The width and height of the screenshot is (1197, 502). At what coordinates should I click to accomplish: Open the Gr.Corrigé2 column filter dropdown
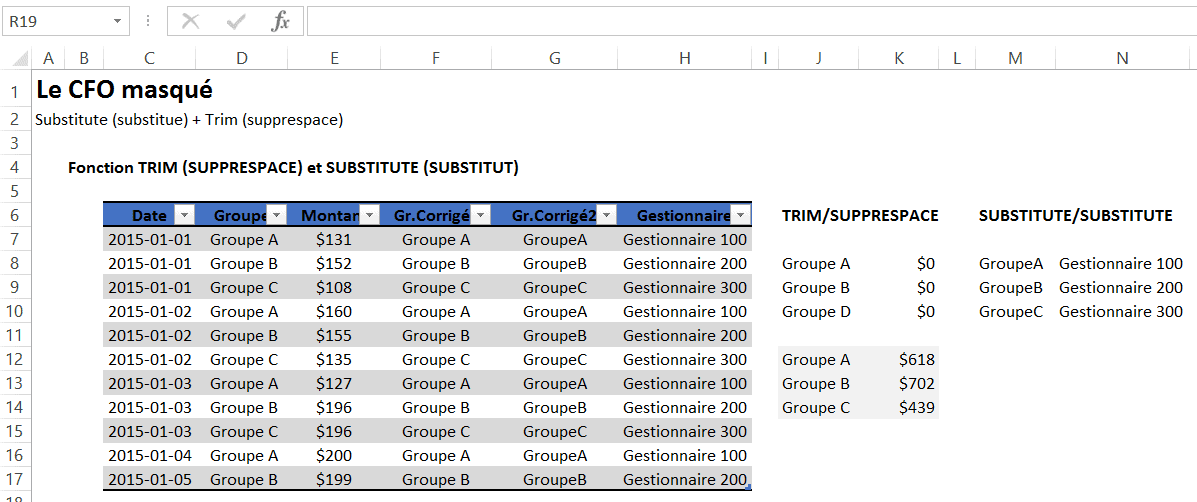(x=607, y=215)
